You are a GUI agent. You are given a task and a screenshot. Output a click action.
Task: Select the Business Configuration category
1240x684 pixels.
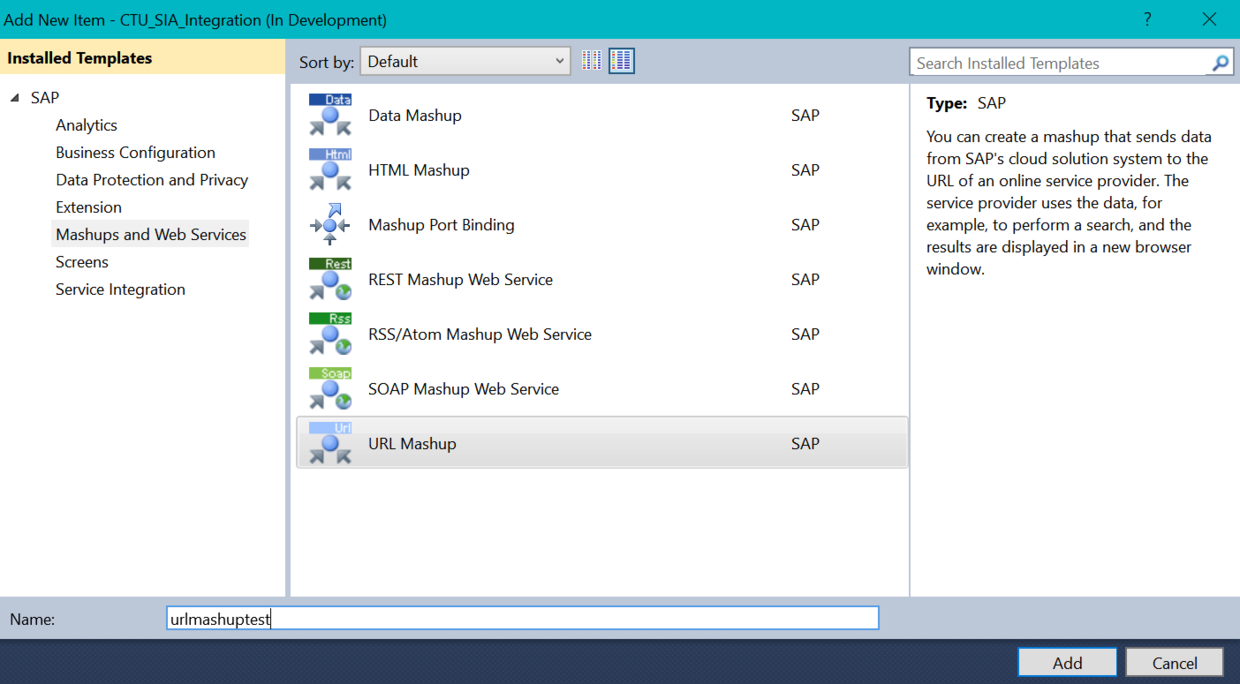pyautogui.click(x=136, y=152)
